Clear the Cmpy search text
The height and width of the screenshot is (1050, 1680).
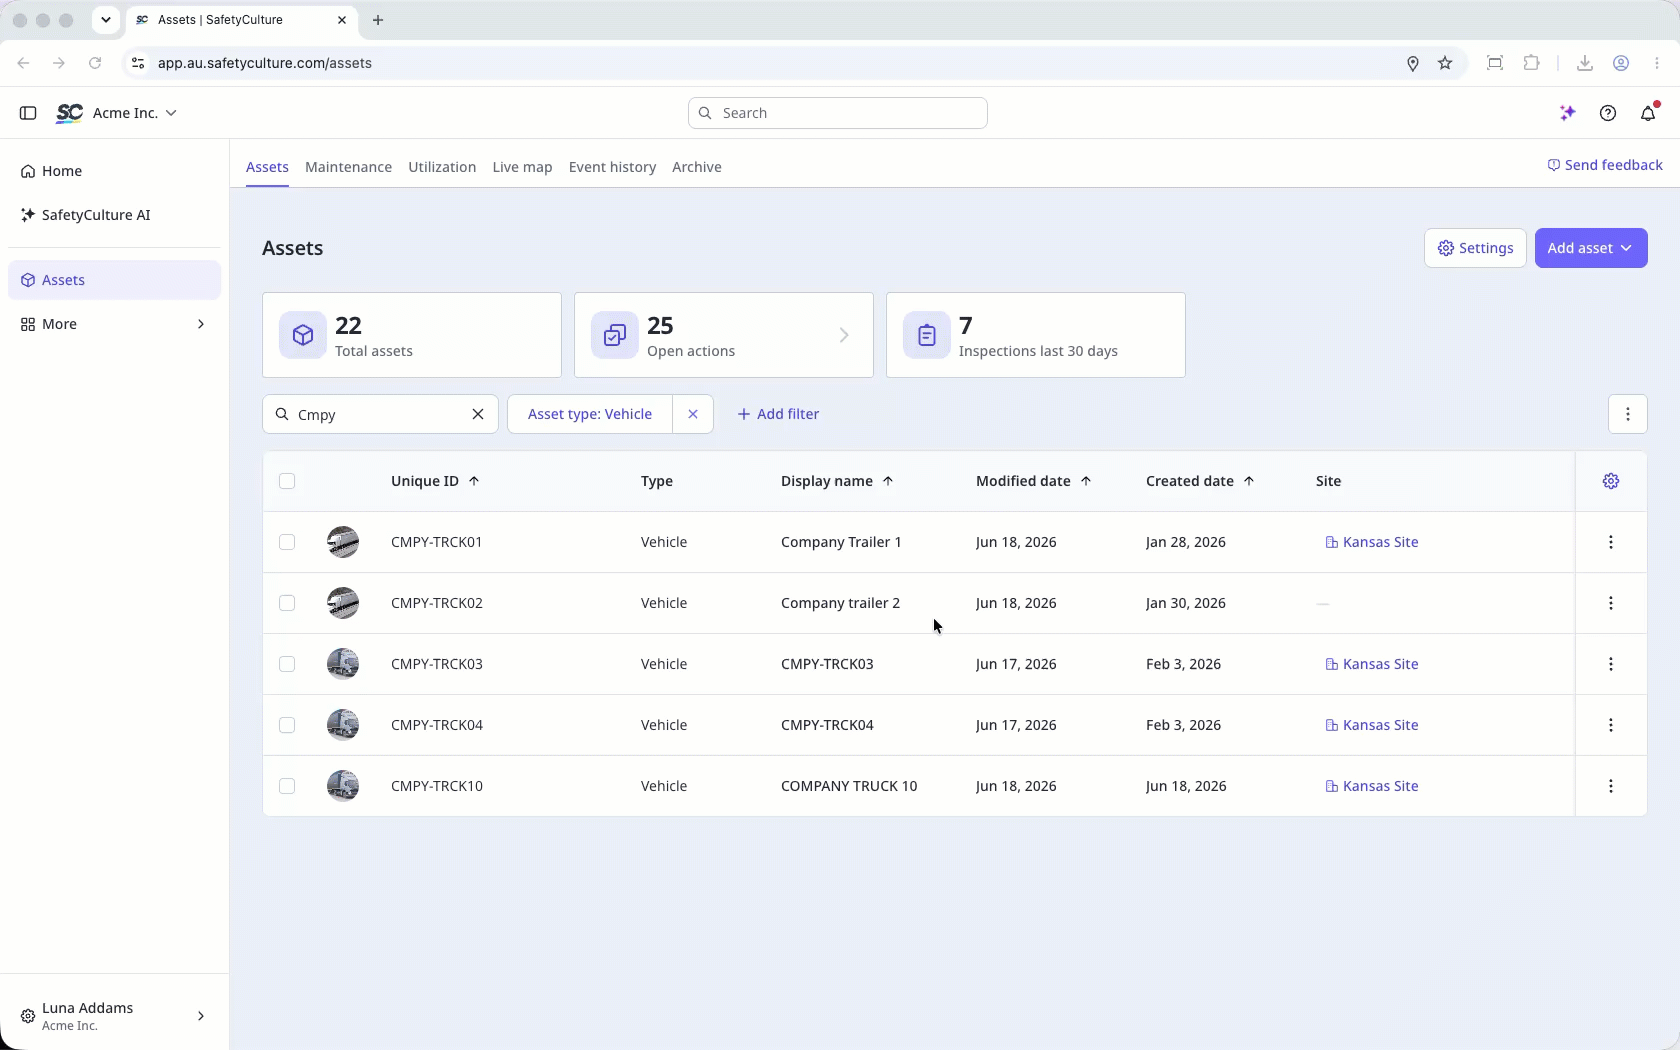(478, 414)
